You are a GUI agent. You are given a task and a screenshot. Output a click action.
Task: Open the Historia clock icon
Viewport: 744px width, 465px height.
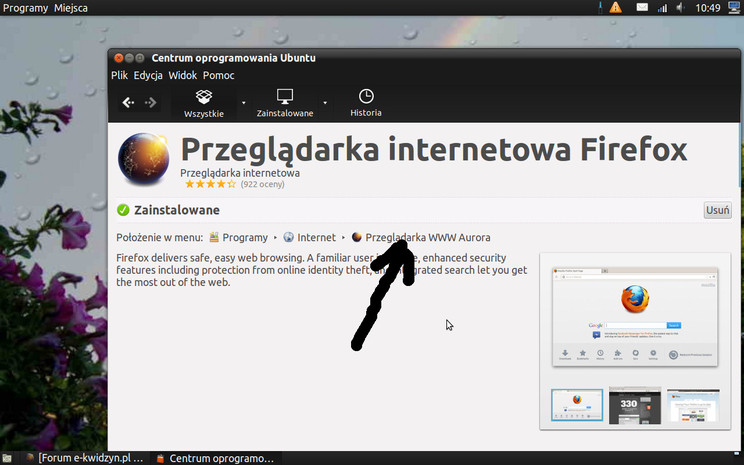coord(366,102)
